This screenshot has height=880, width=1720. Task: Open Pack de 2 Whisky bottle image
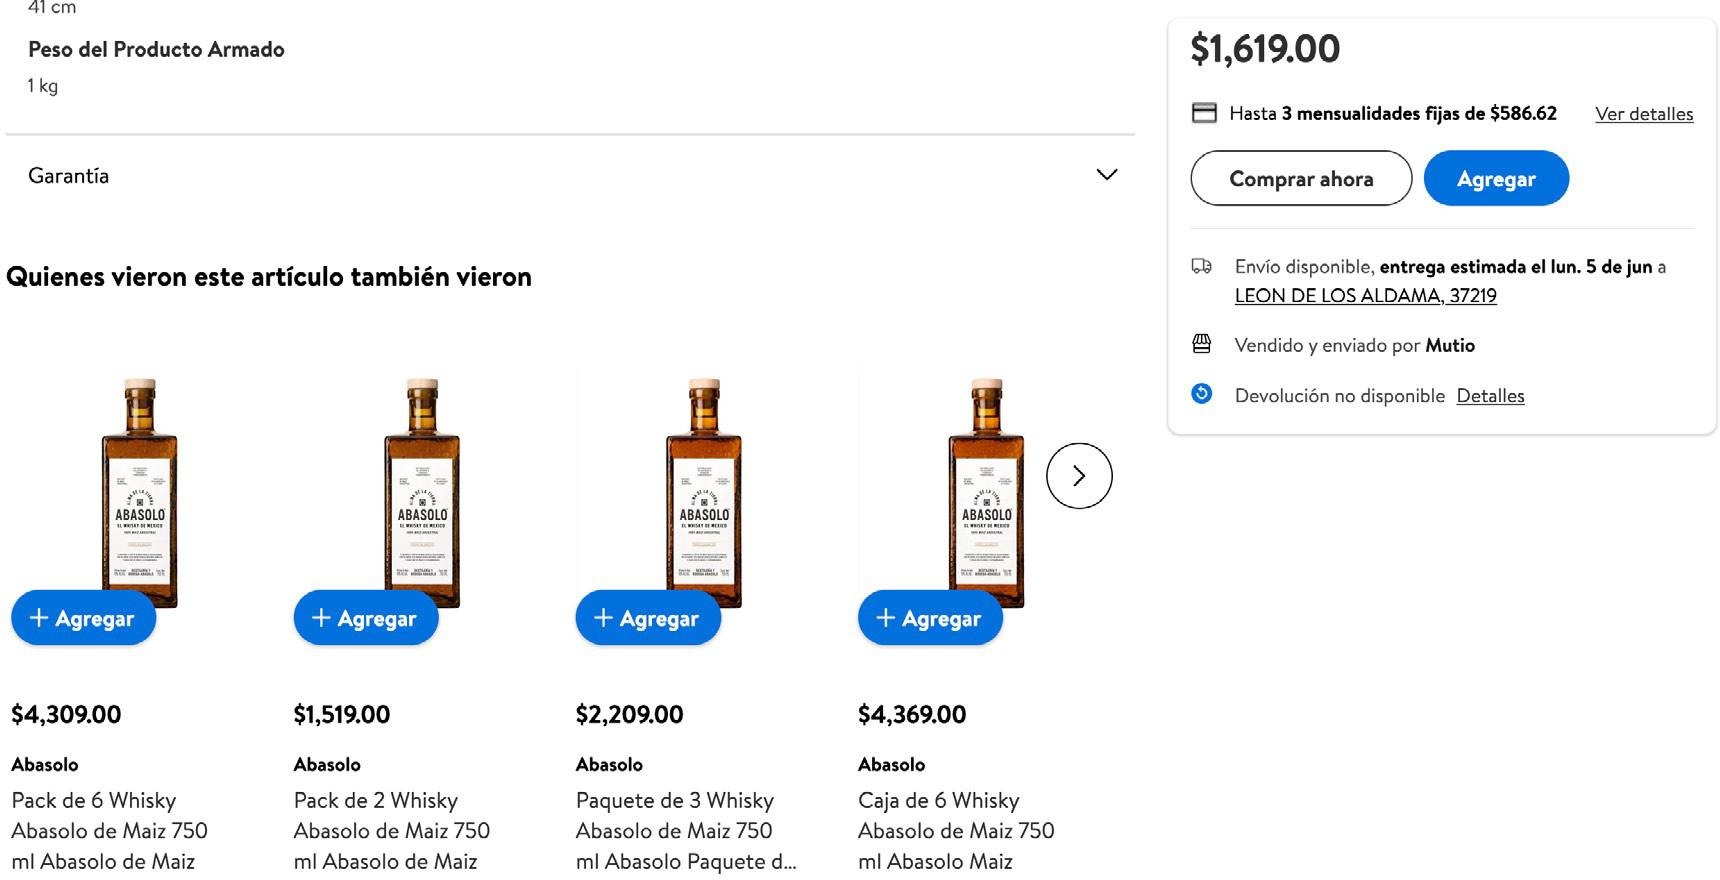422,480
